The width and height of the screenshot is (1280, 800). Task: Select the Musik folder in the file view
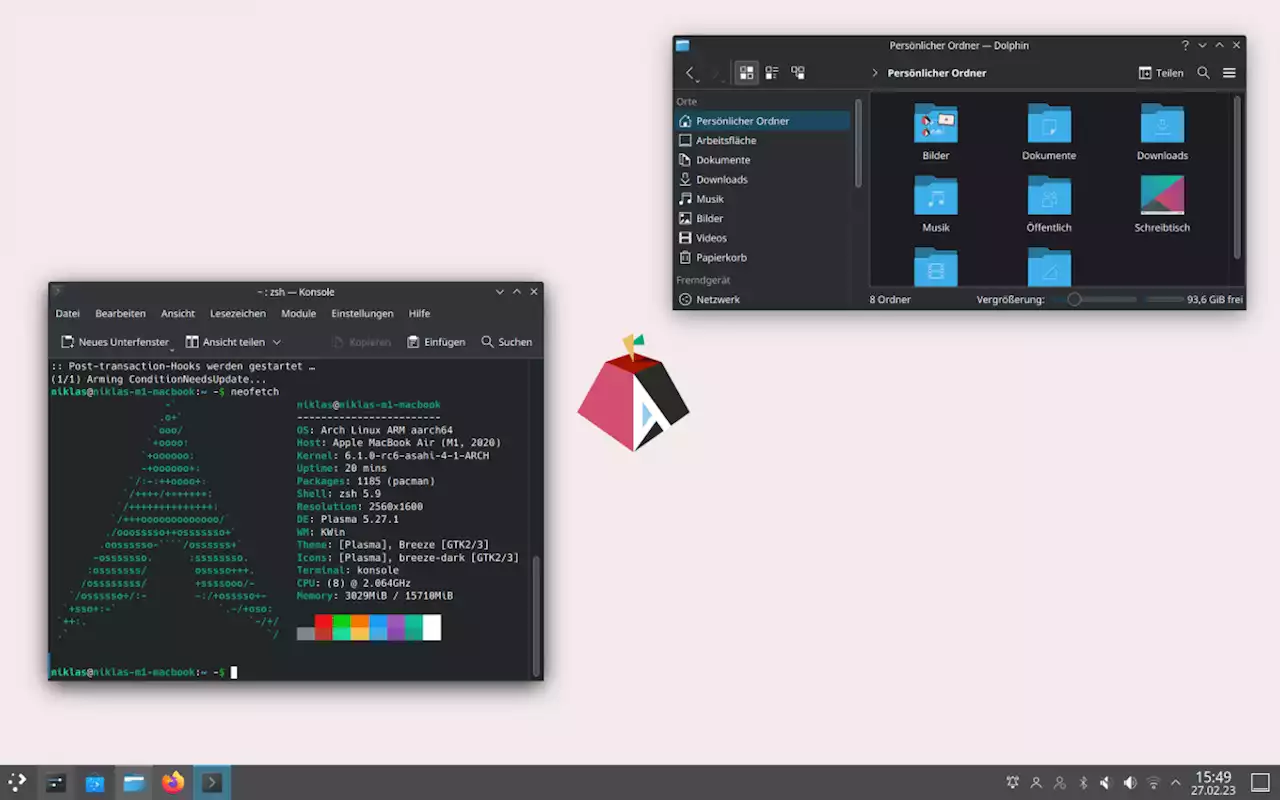tap(936, 204)
